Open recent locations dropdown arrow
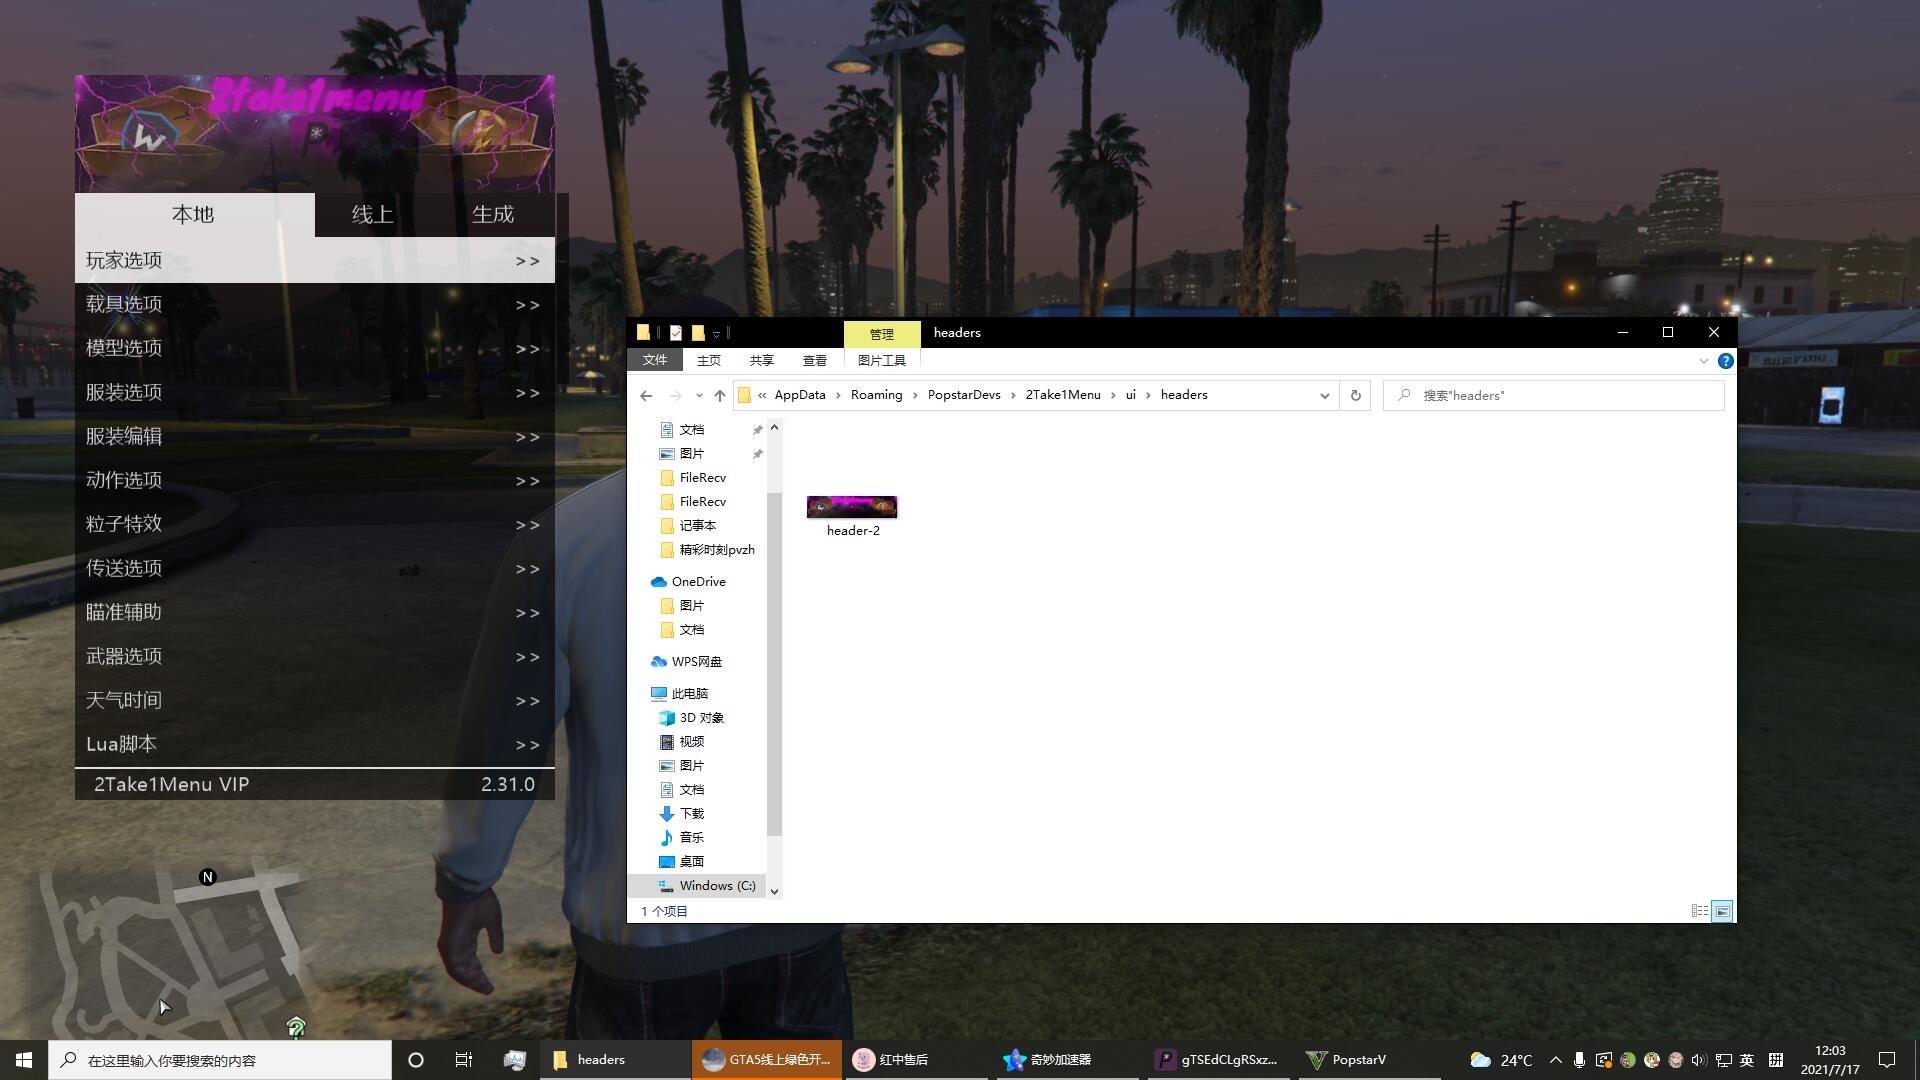The width and height of the screenshot is (1920, 1080). click(699, 395)
